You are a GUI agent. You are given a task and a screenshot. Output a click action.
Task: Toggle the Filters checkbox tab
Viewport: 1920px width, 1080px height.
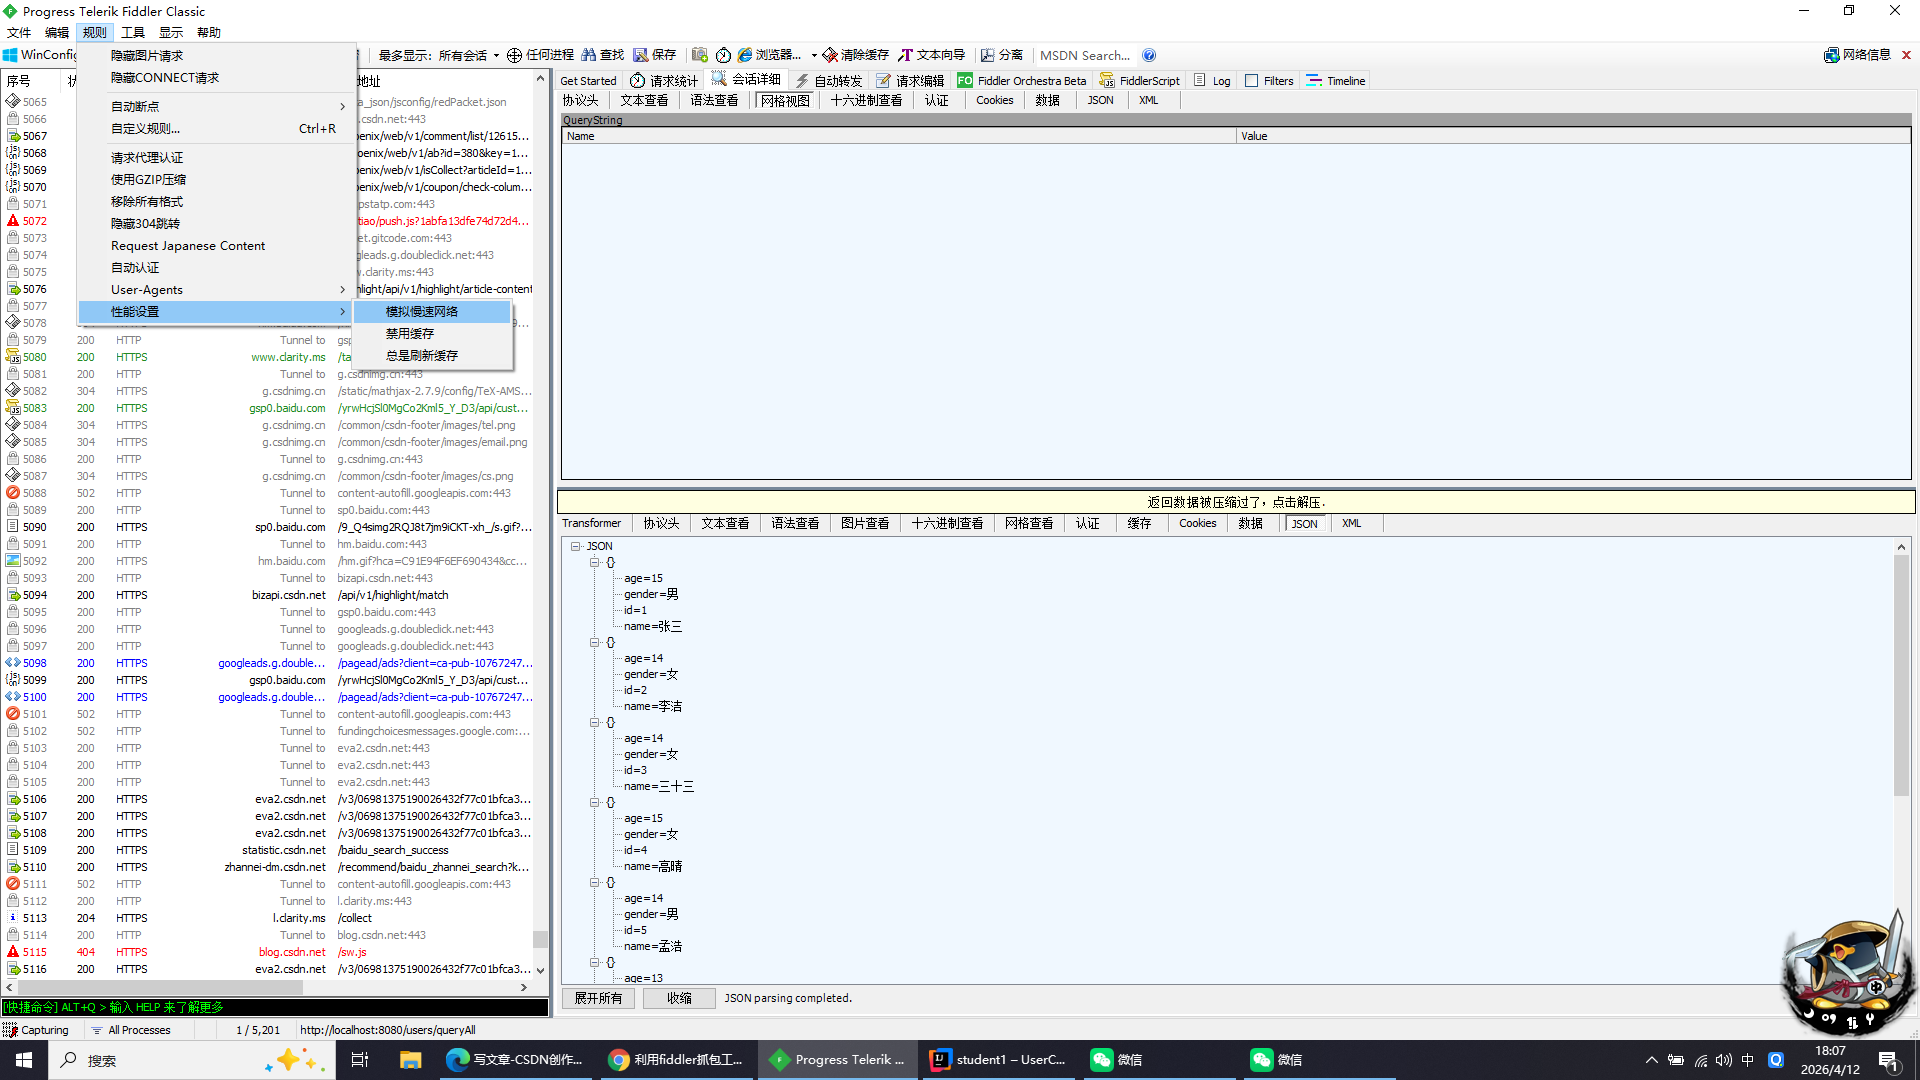click(x=1268, y=81)
